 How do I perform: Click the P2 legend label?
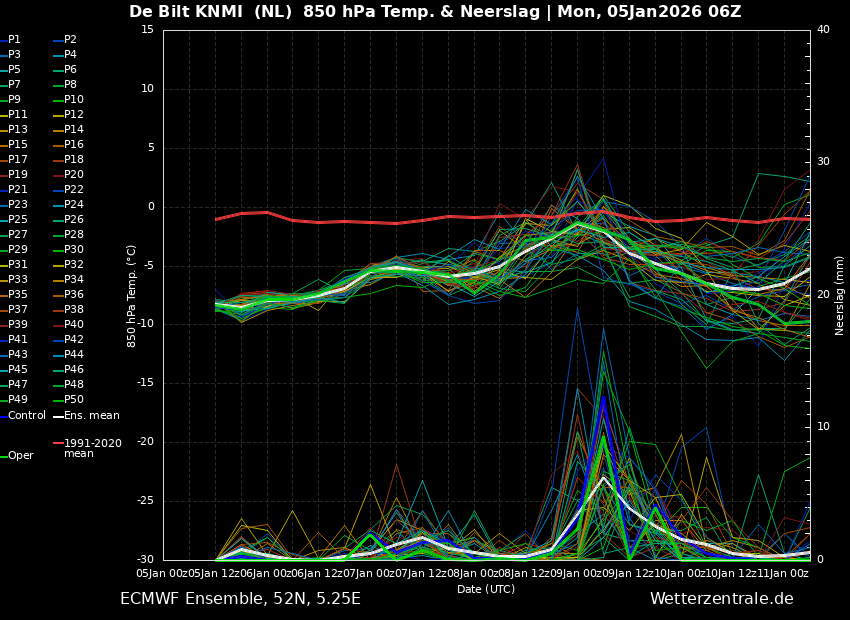(70, 40)
